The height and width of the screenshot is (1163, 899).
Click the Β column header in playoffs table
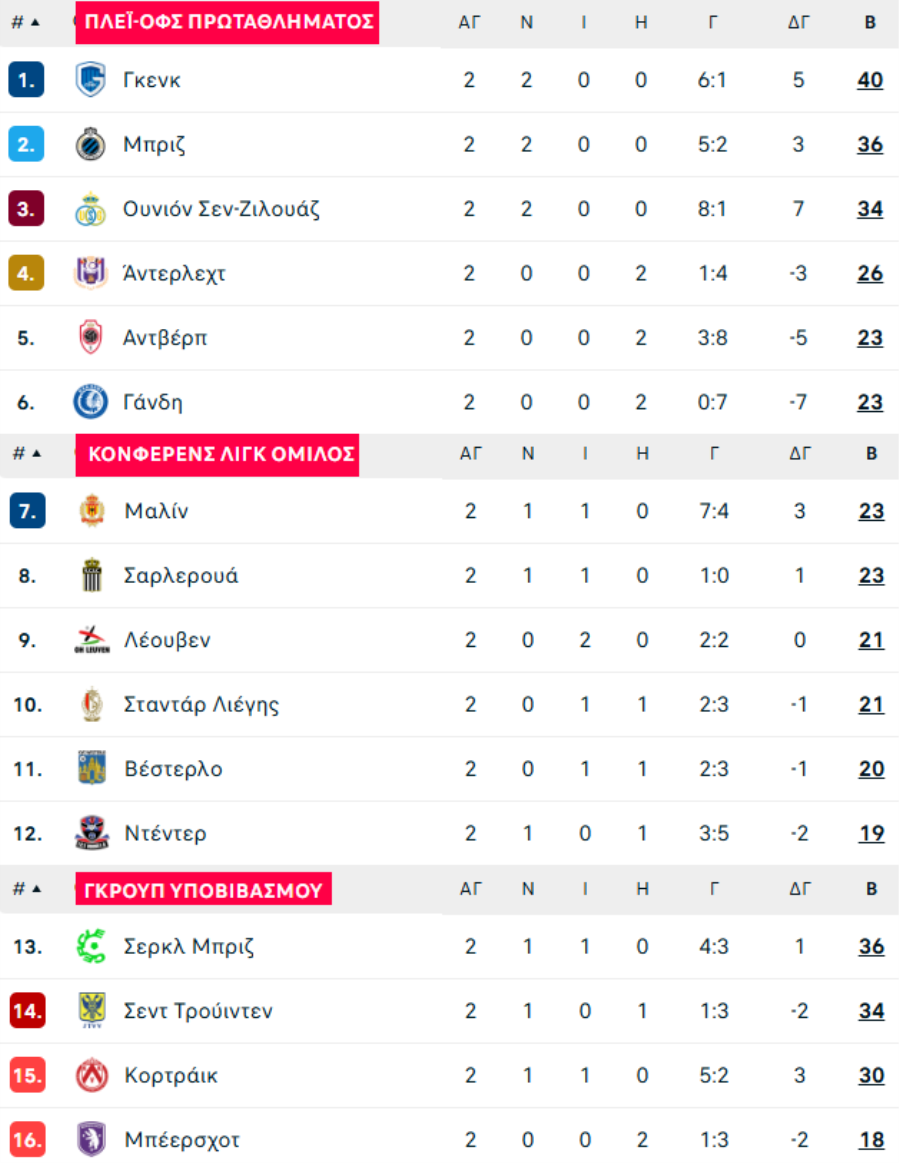pyautogui.click(x=871, y=22)
